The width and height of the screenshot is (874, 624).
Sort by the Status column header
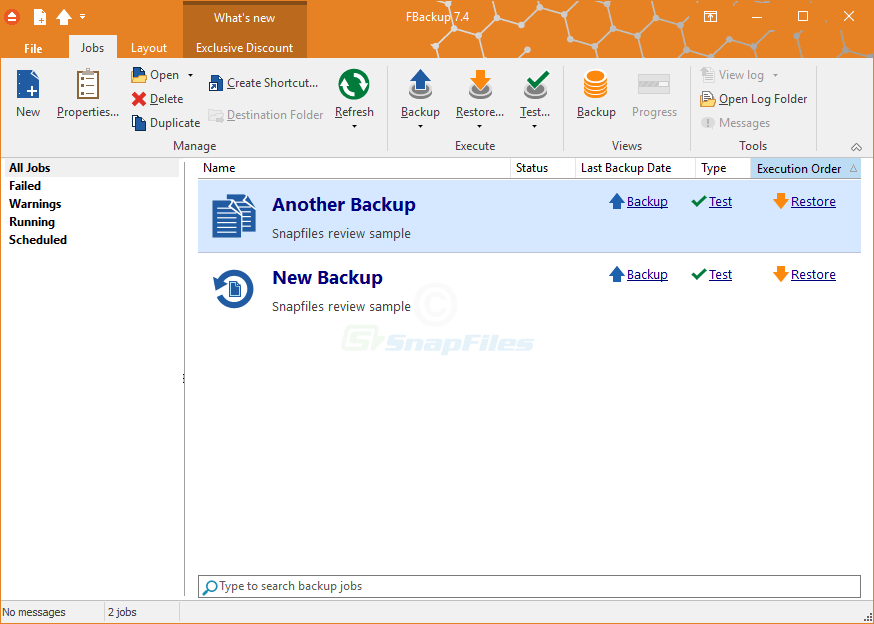pyautogui.click(x=543, y=168)
